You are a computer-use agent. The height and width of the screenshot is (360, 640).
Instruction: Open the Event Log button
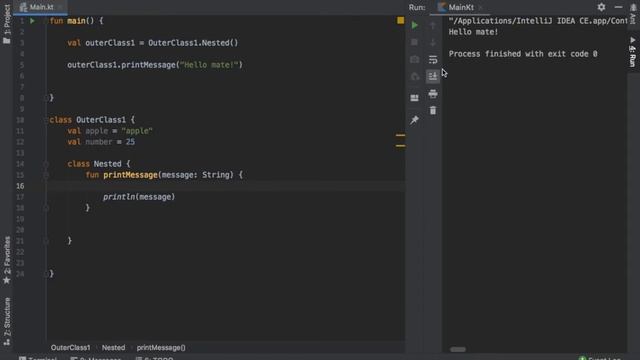coord(600,358)
